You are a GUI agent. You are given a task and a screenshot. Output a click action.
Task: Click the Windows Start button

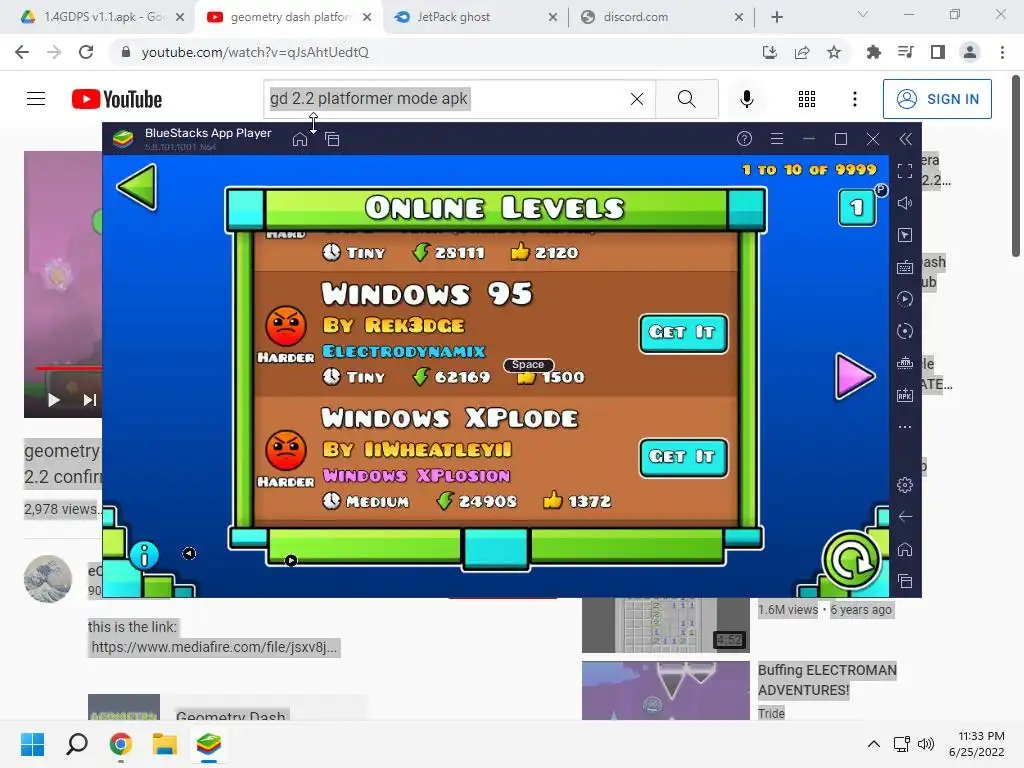click(32, 744)
